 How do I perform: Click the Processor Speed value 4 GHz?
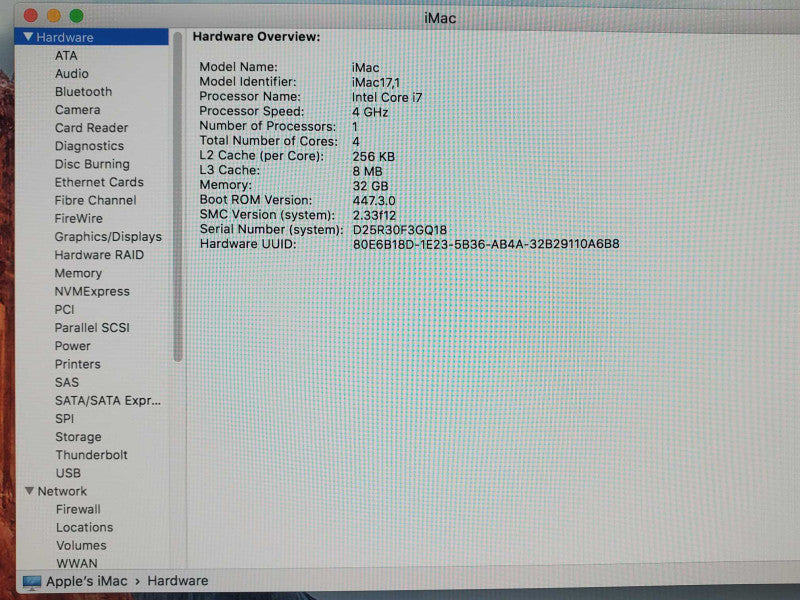pos(370,112)
